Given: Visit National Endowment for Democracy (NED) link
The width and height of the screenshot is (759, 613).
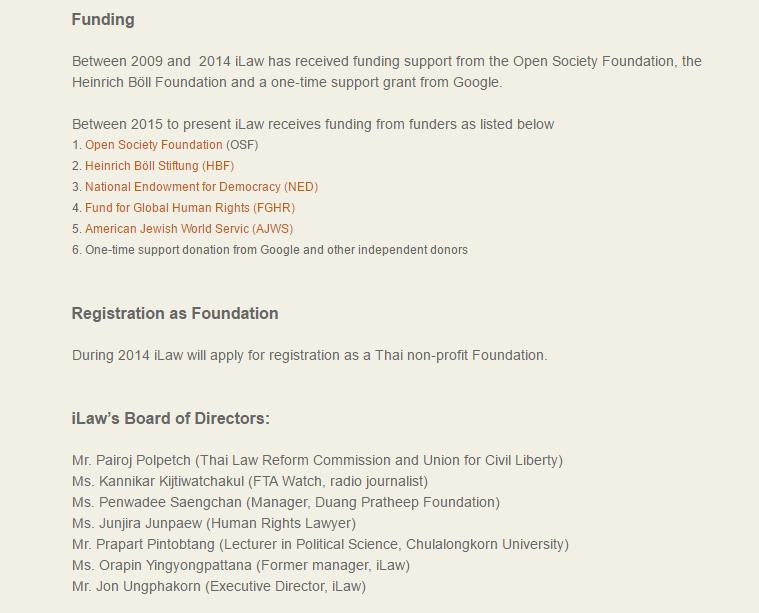Looking at the screenshot, I should pyautogui.click(x=201, y=186).
